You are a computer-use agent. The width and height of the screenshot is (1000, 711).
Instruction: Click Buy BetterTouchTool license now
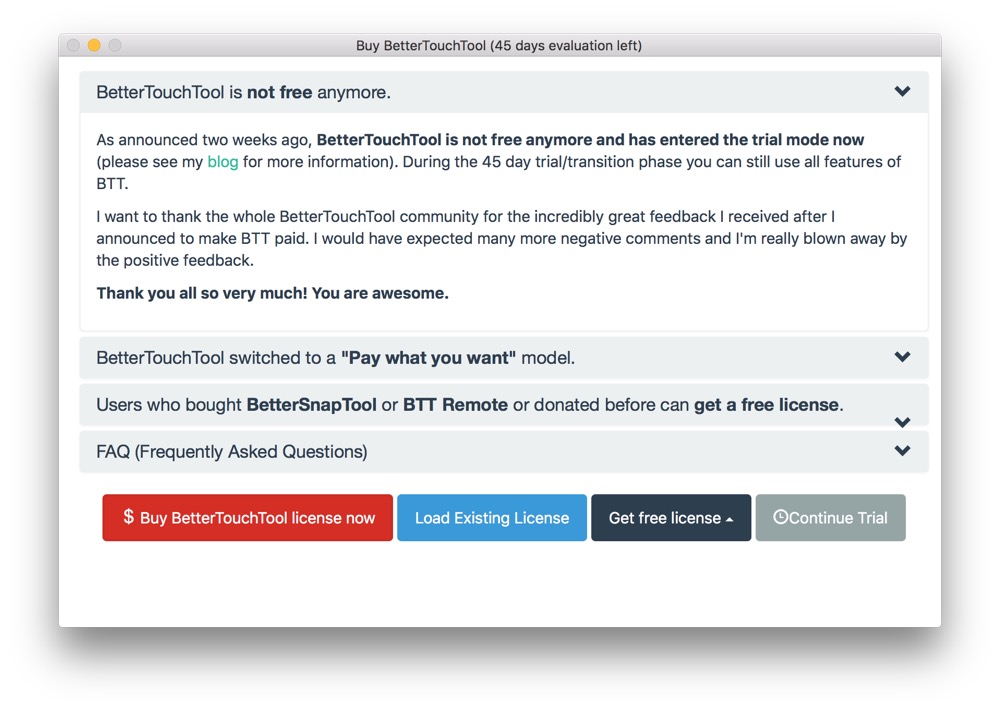click(x=247, y=518)
